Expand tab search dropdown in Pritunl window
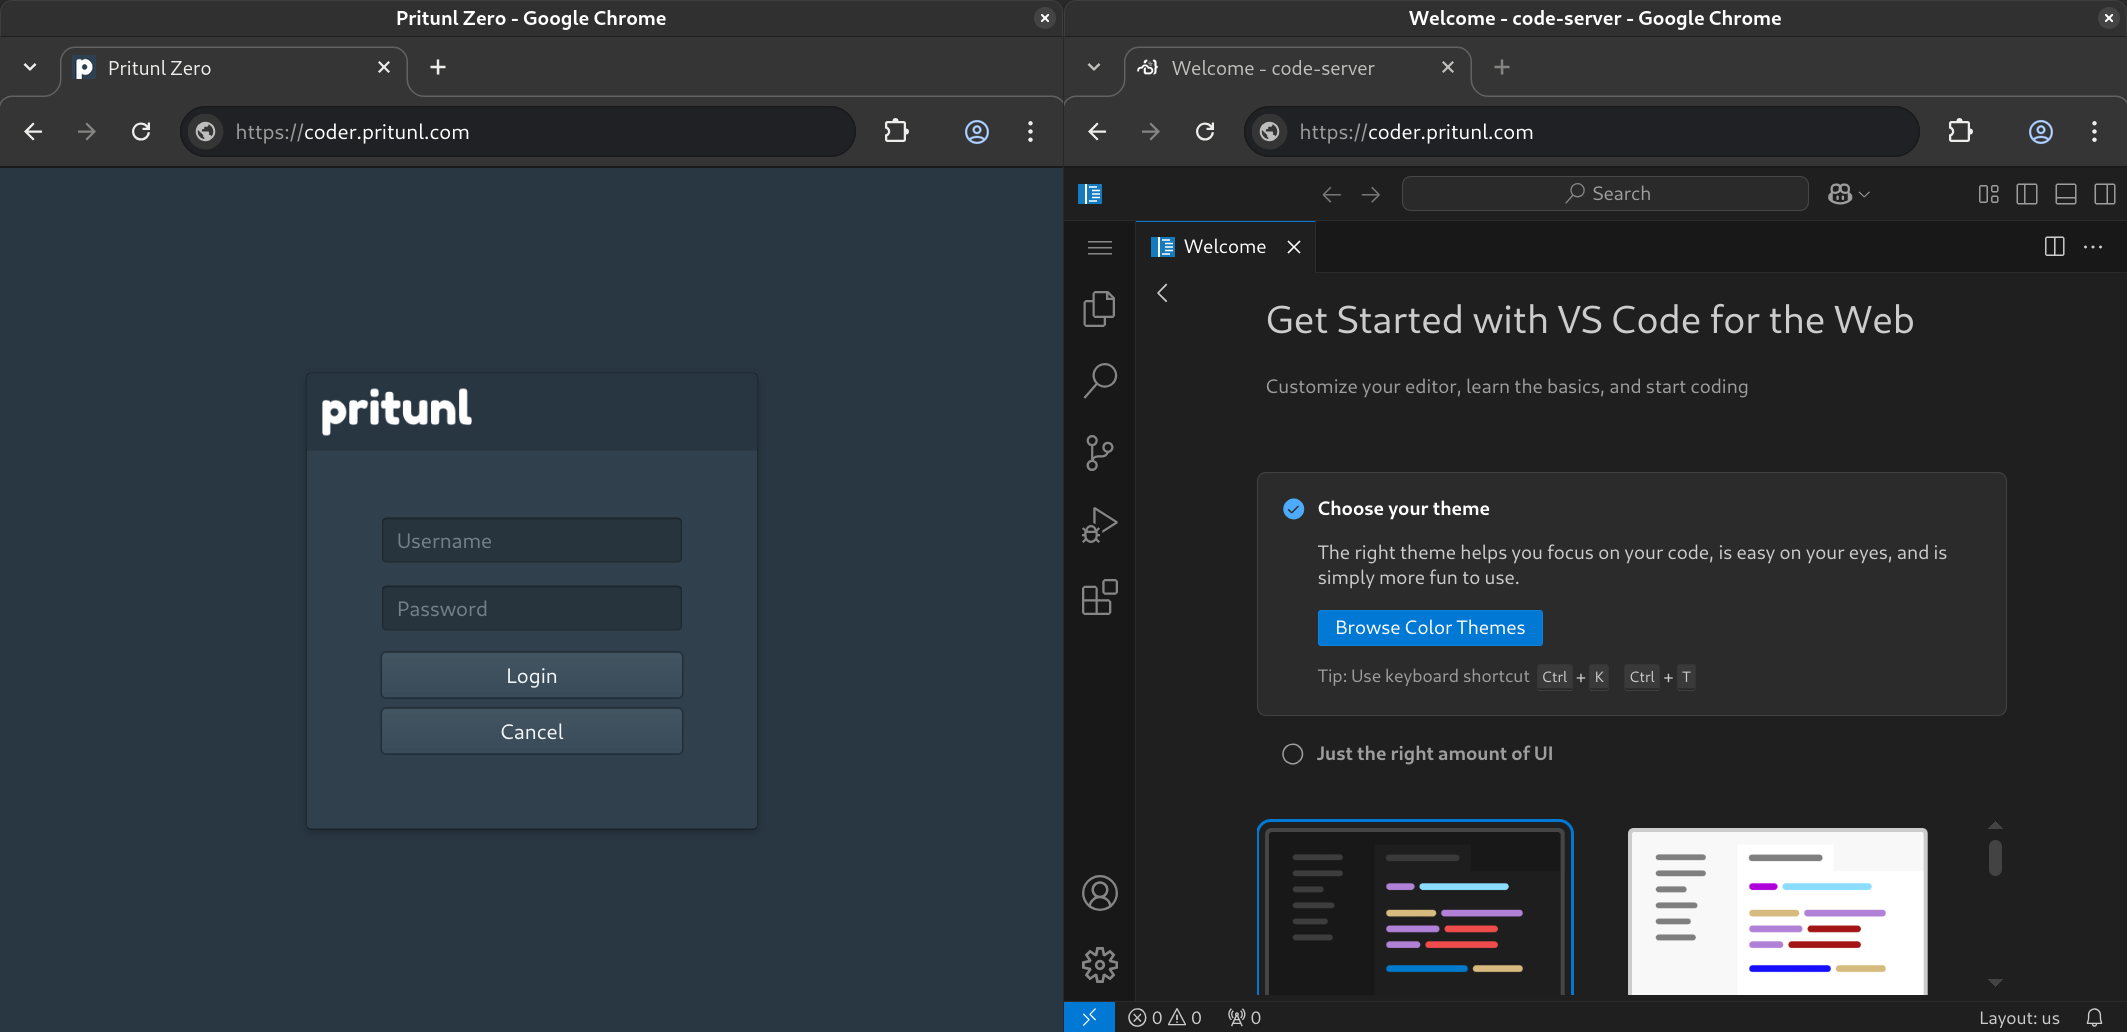Viewport: 2127px width, 1032px height. click(x=30, y=67)
